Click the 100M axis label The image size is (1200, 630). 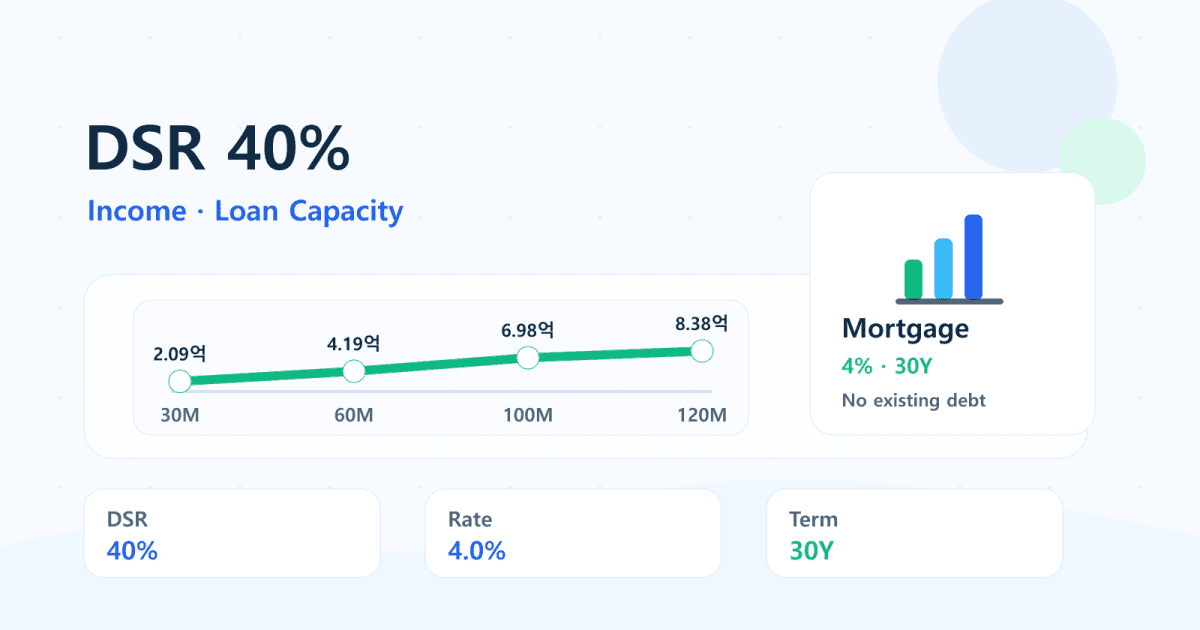tap(528, 414)
